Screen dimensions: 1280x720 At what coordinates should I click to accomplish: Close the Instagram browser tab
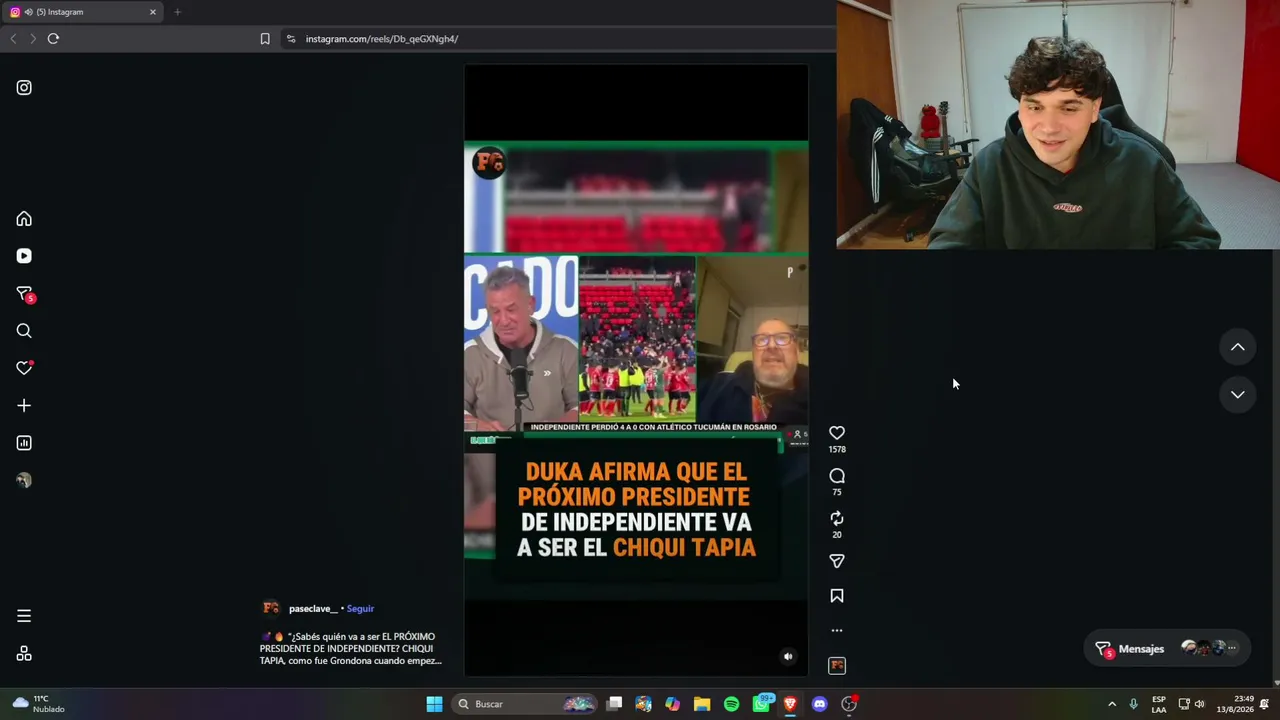click(153, 12)
